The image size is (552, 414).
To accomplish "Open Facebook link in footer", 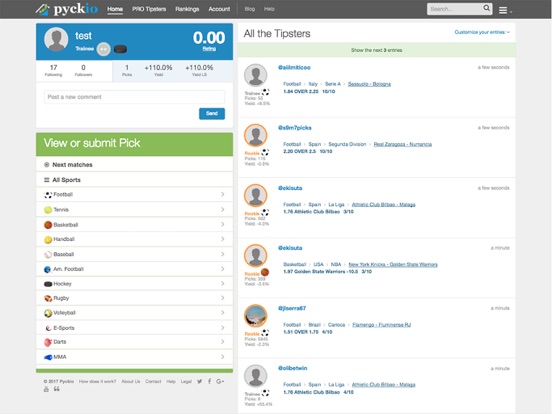I will pos(209,381).
